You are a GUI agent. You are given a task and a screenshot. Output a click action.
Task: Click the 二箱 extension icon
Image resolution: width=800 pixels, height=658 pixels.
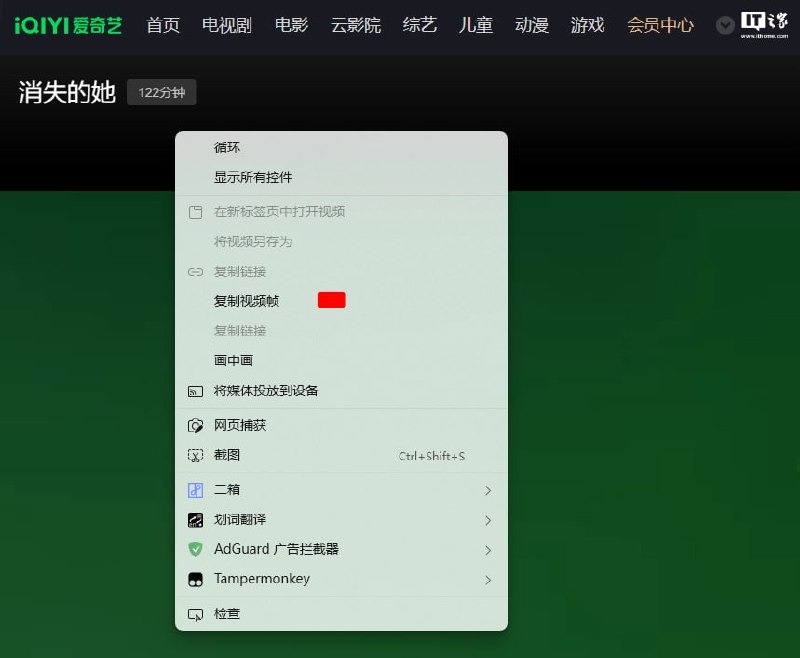pyautogui.click(x=196, y=490)
